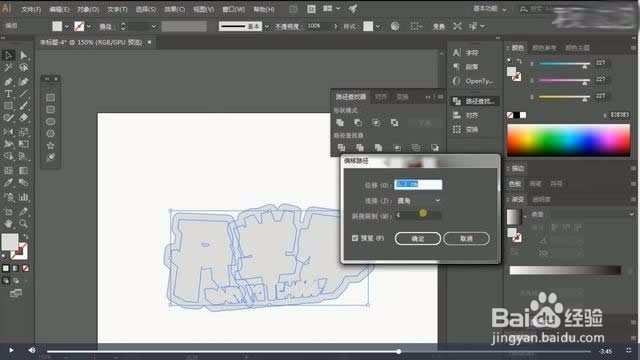Click the Divide pathfinder icon
Screen dimensions: 640x360
click(341, 147)
